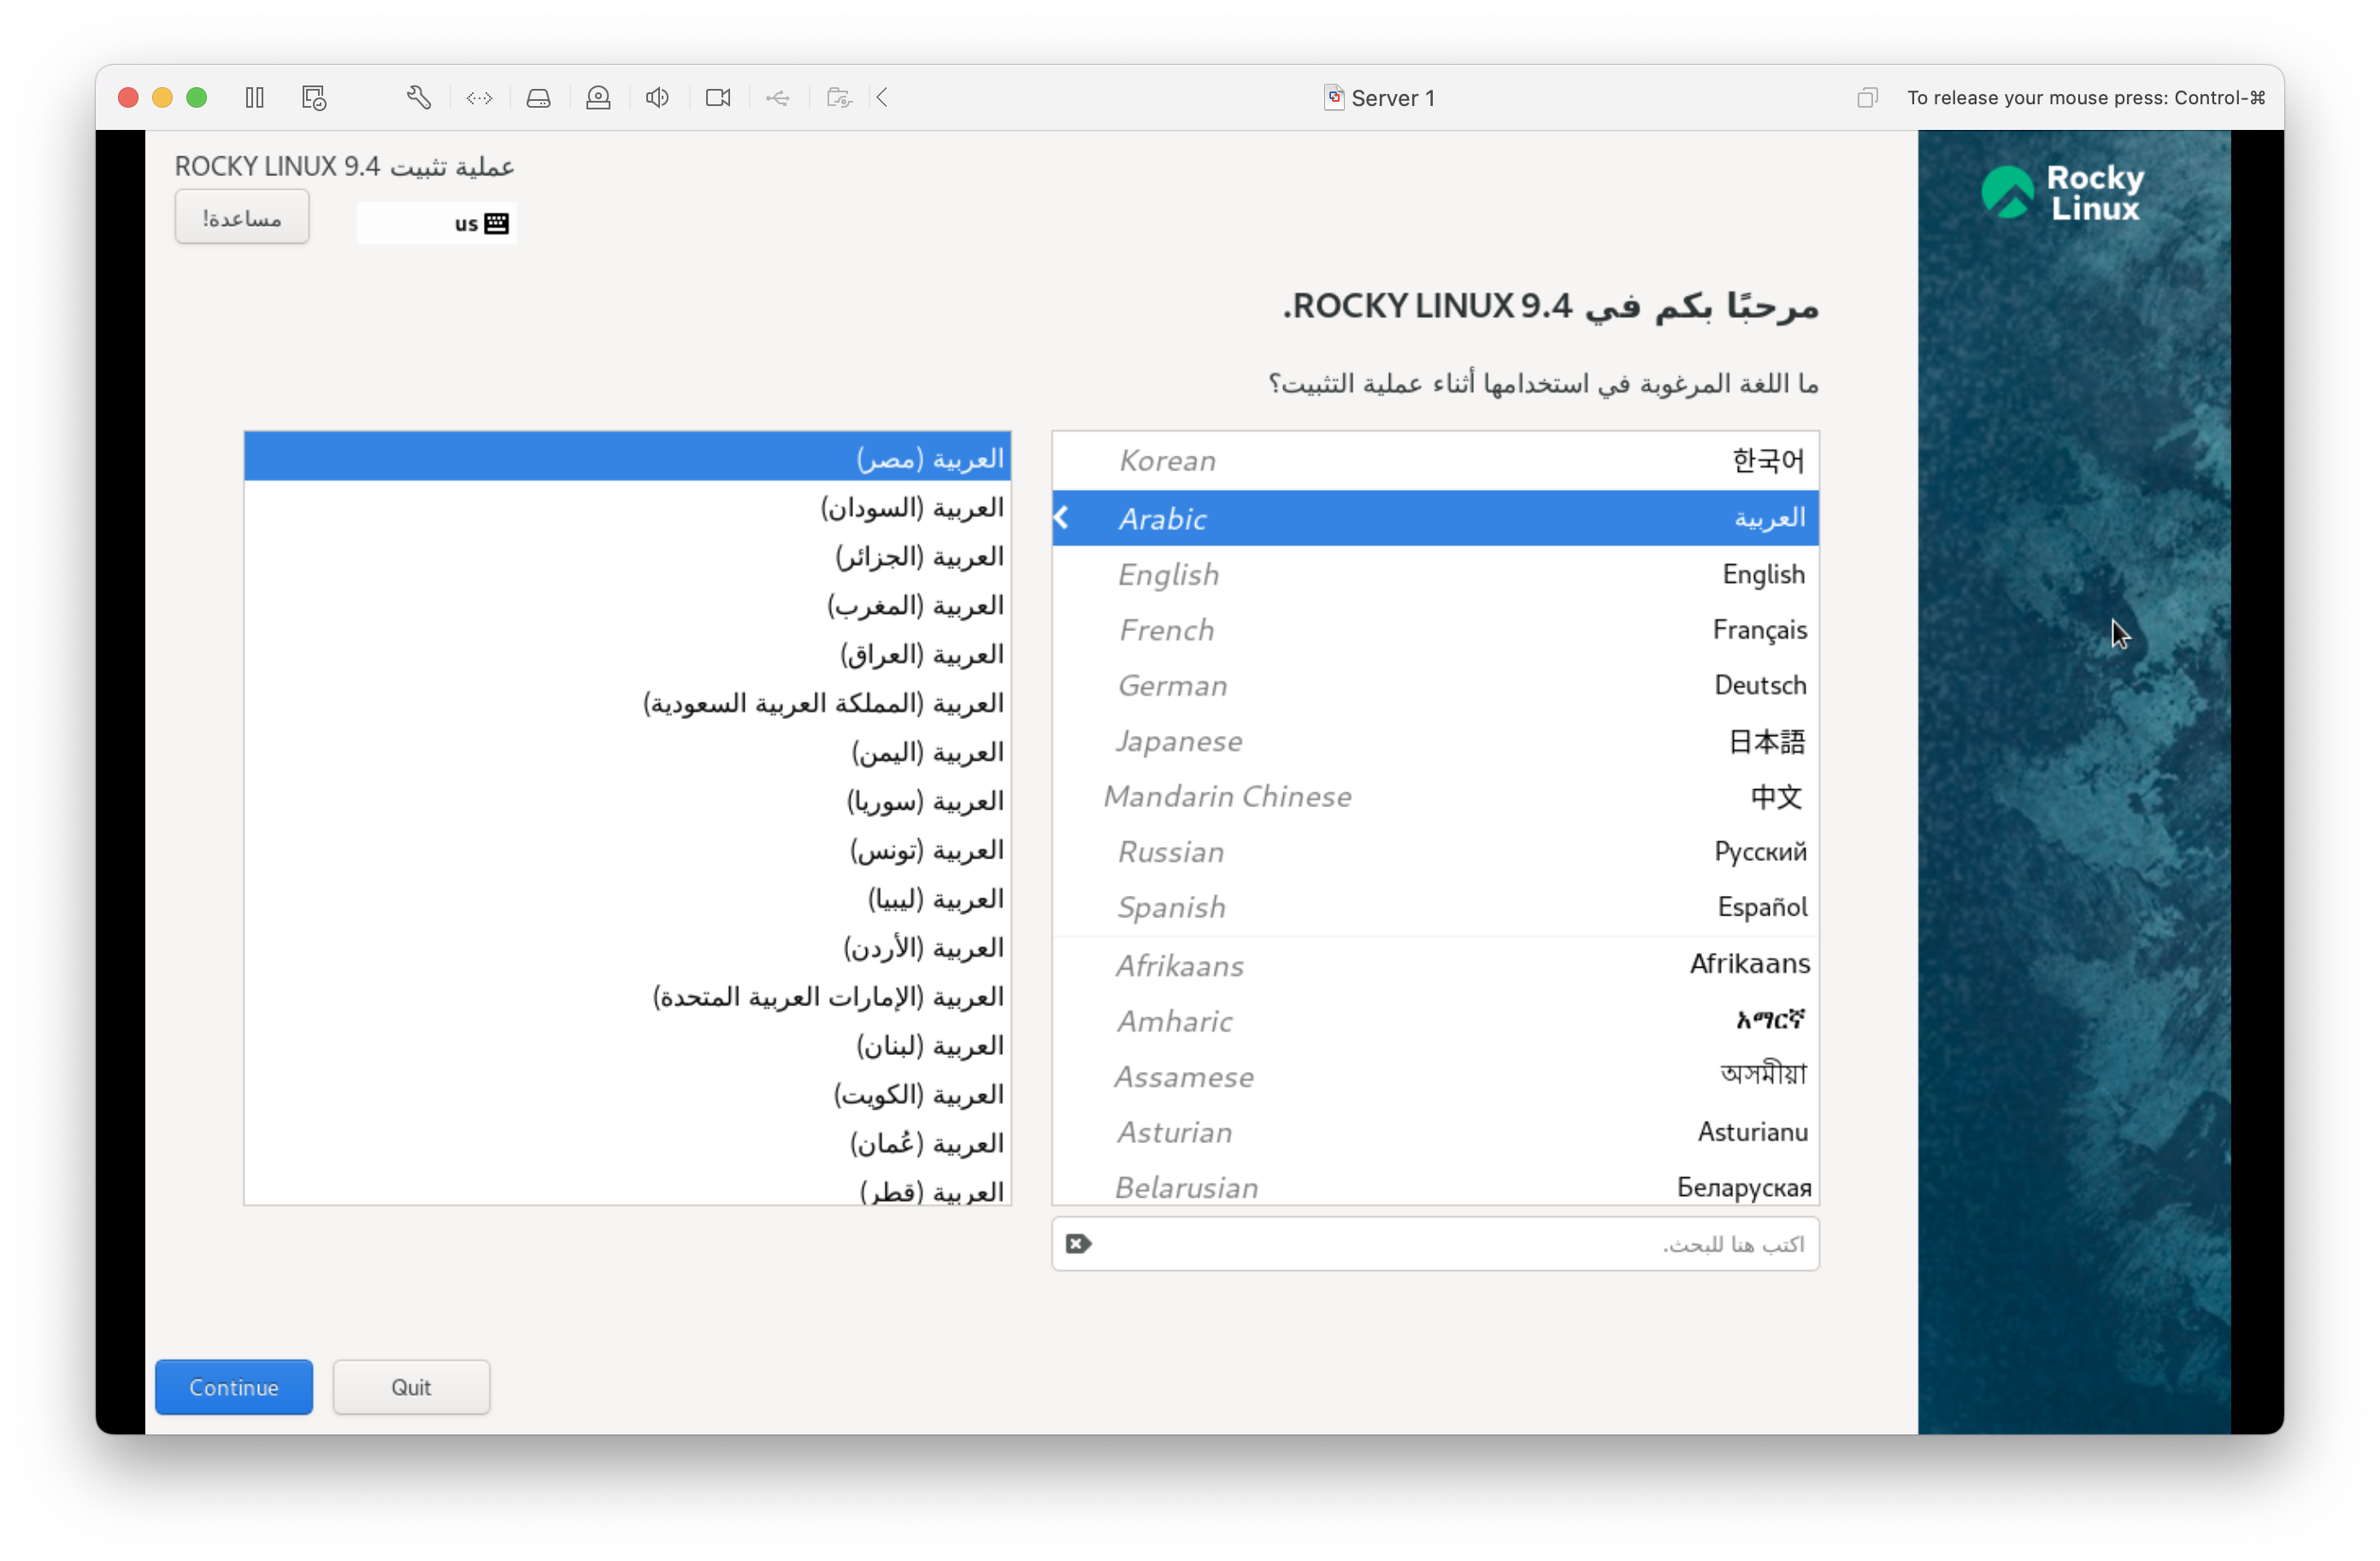Select Korean in the language list

(x=1435, y=461)
